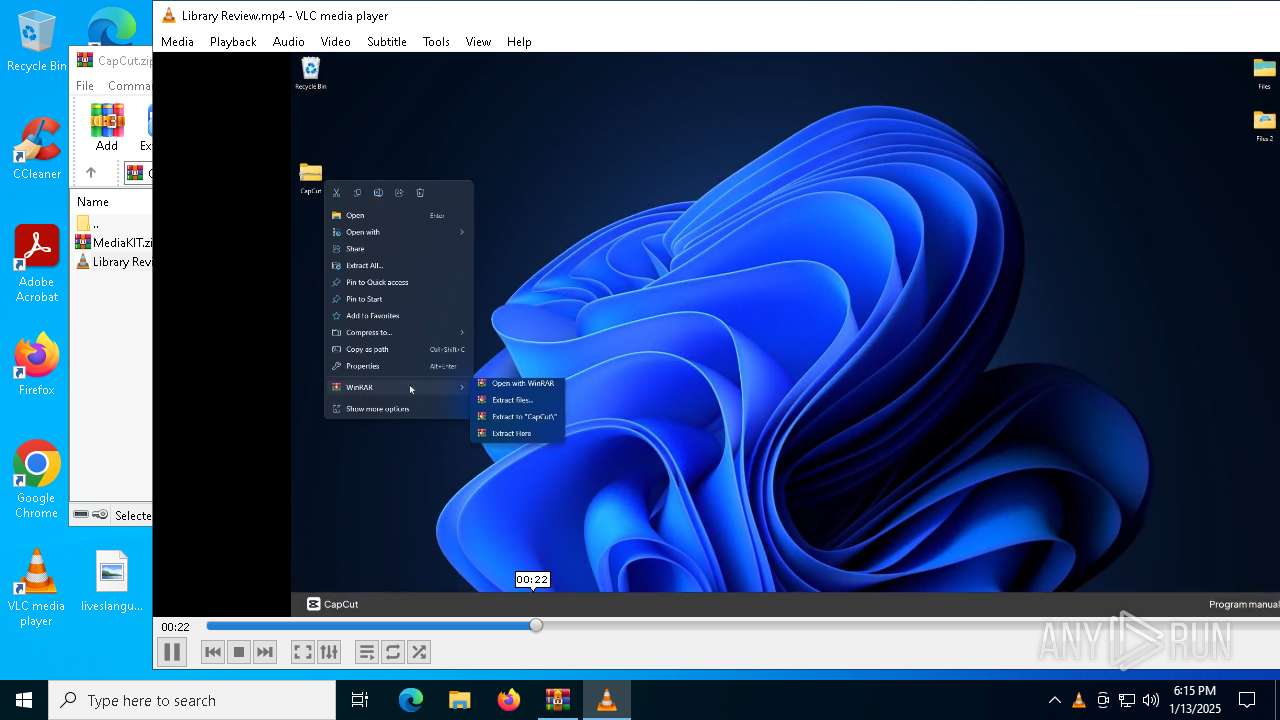This screenshot has height=720, width=1280.
Task: Select MediaKIT.zip in the WinRAR list
Action: (114, 242)
